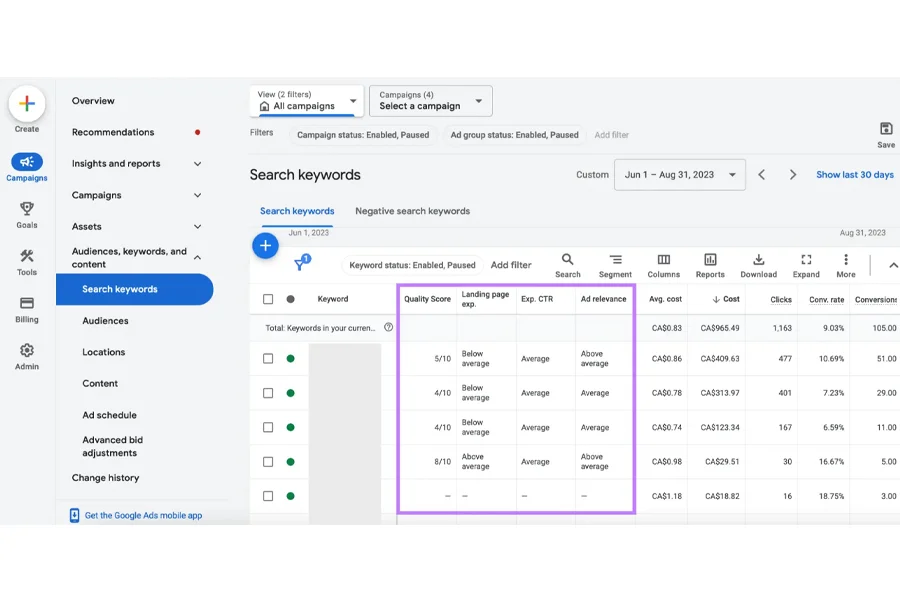Check the box for the 5/10 Quality Score row
900x600 pixels.
coord(268,359)
